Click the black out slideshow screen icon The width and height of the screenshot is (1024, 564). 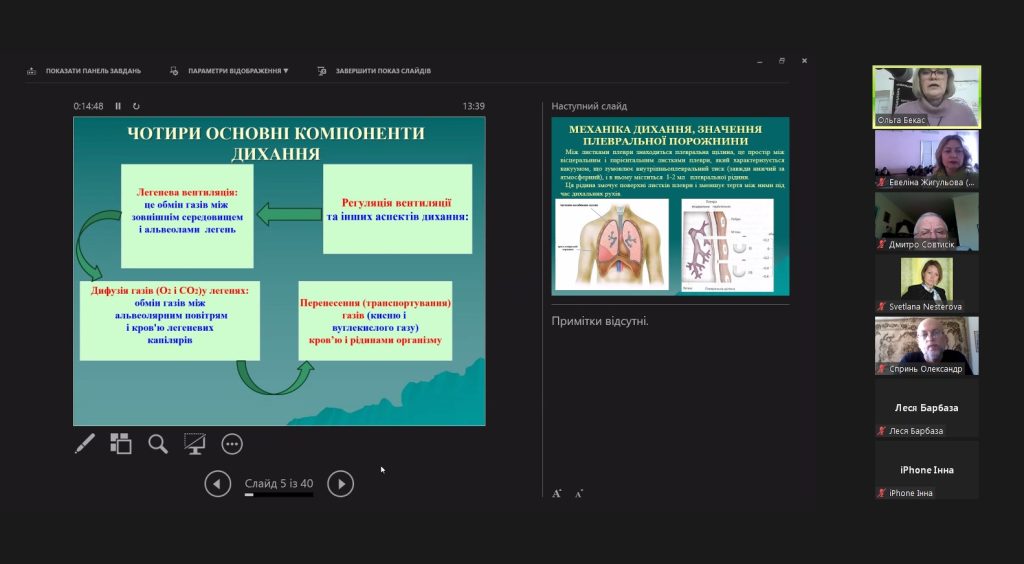pos(195,444)
